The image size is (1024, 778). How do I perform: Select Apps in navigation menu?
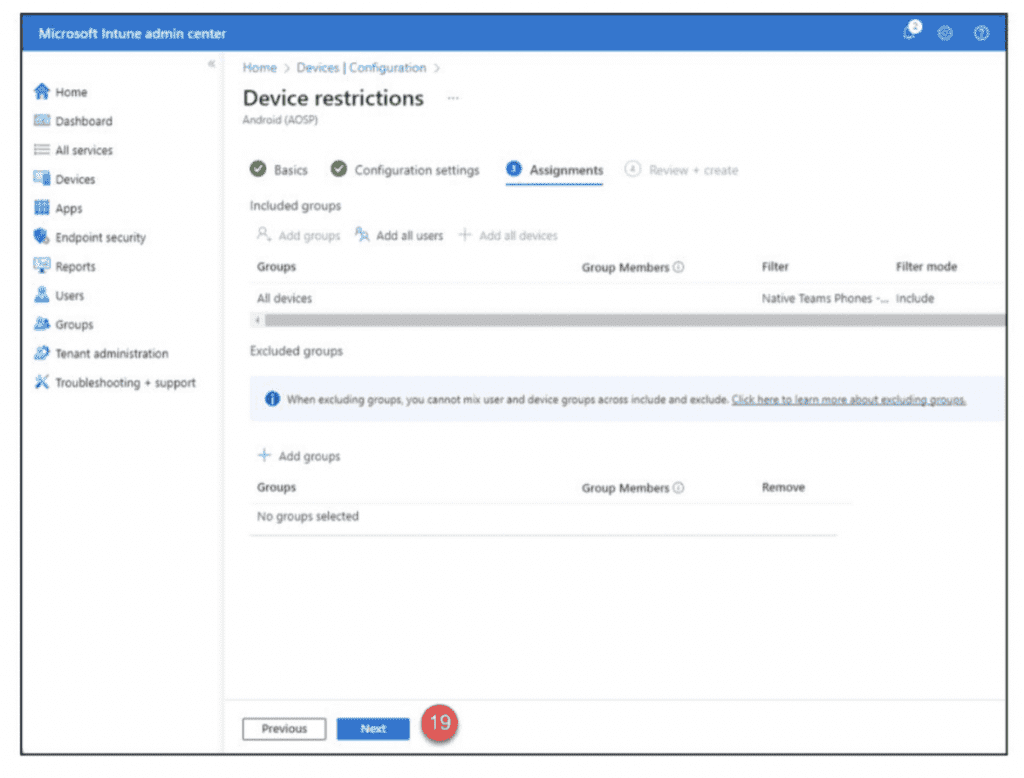pyautogui.click(x=69, y=208)
